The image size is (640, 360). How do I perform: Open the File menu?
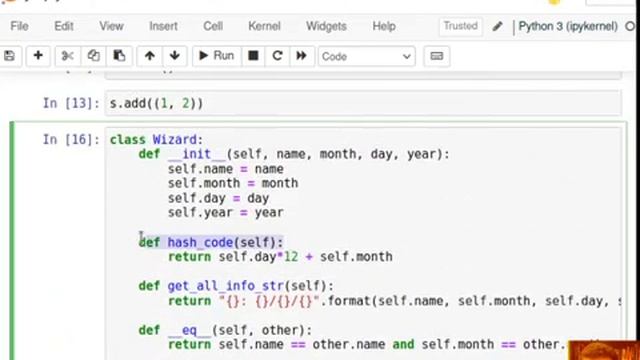19,26
